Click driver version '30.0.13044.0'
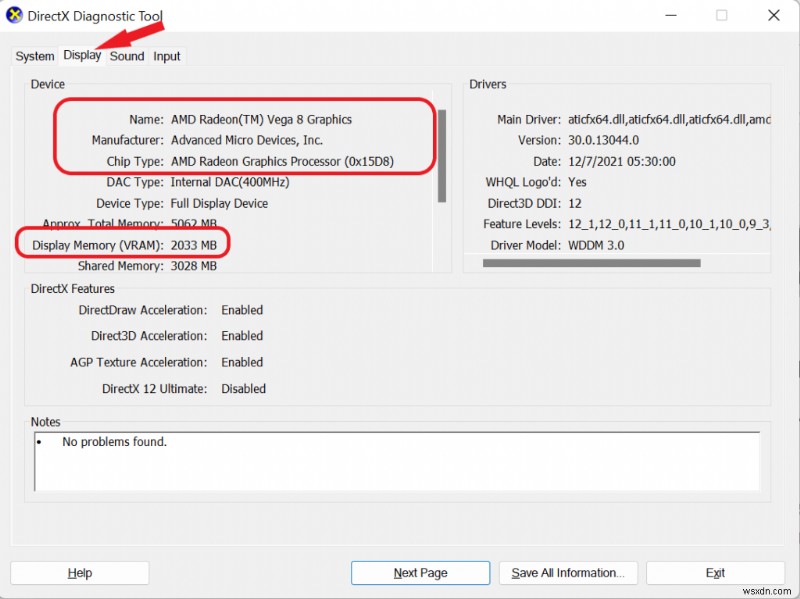Viewport: 800px width, 599px height. [604, 140]
